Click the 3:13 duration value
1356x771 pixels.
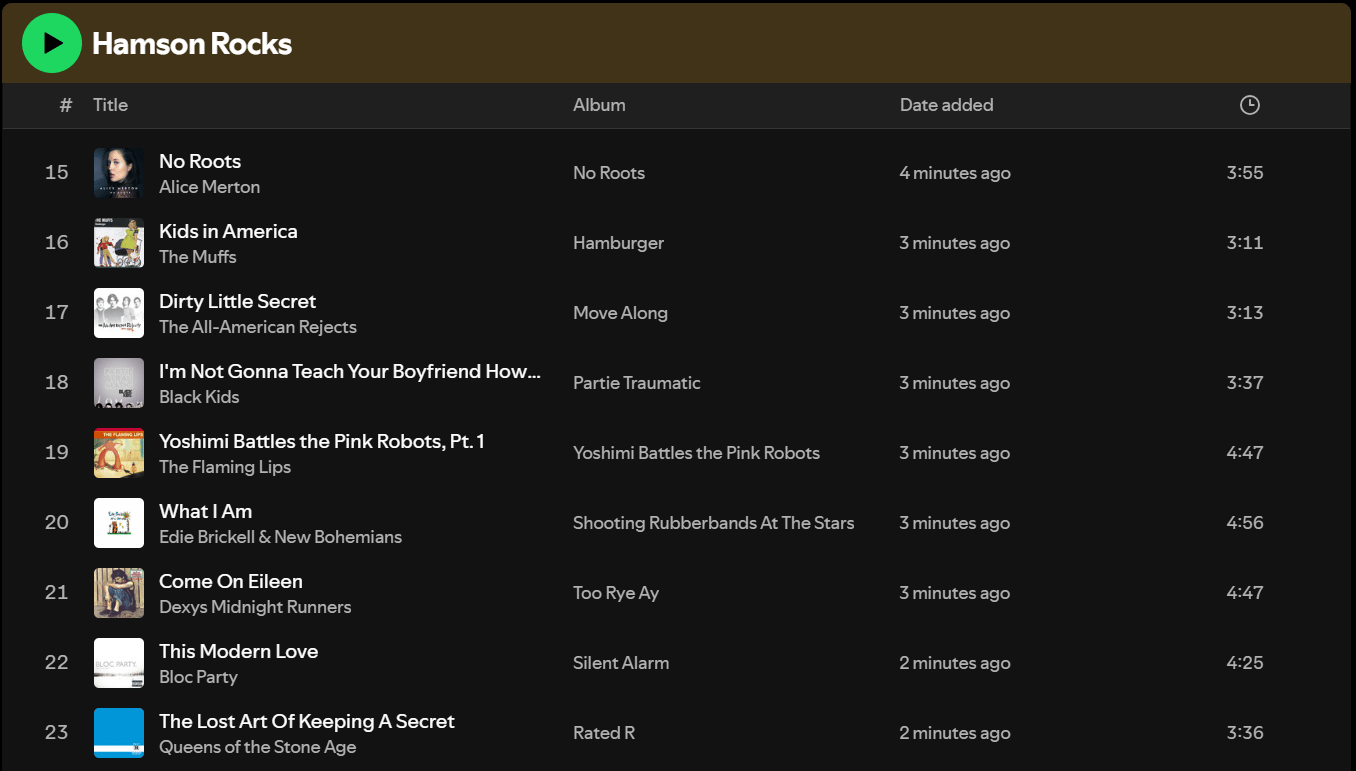pos(1245,313)
